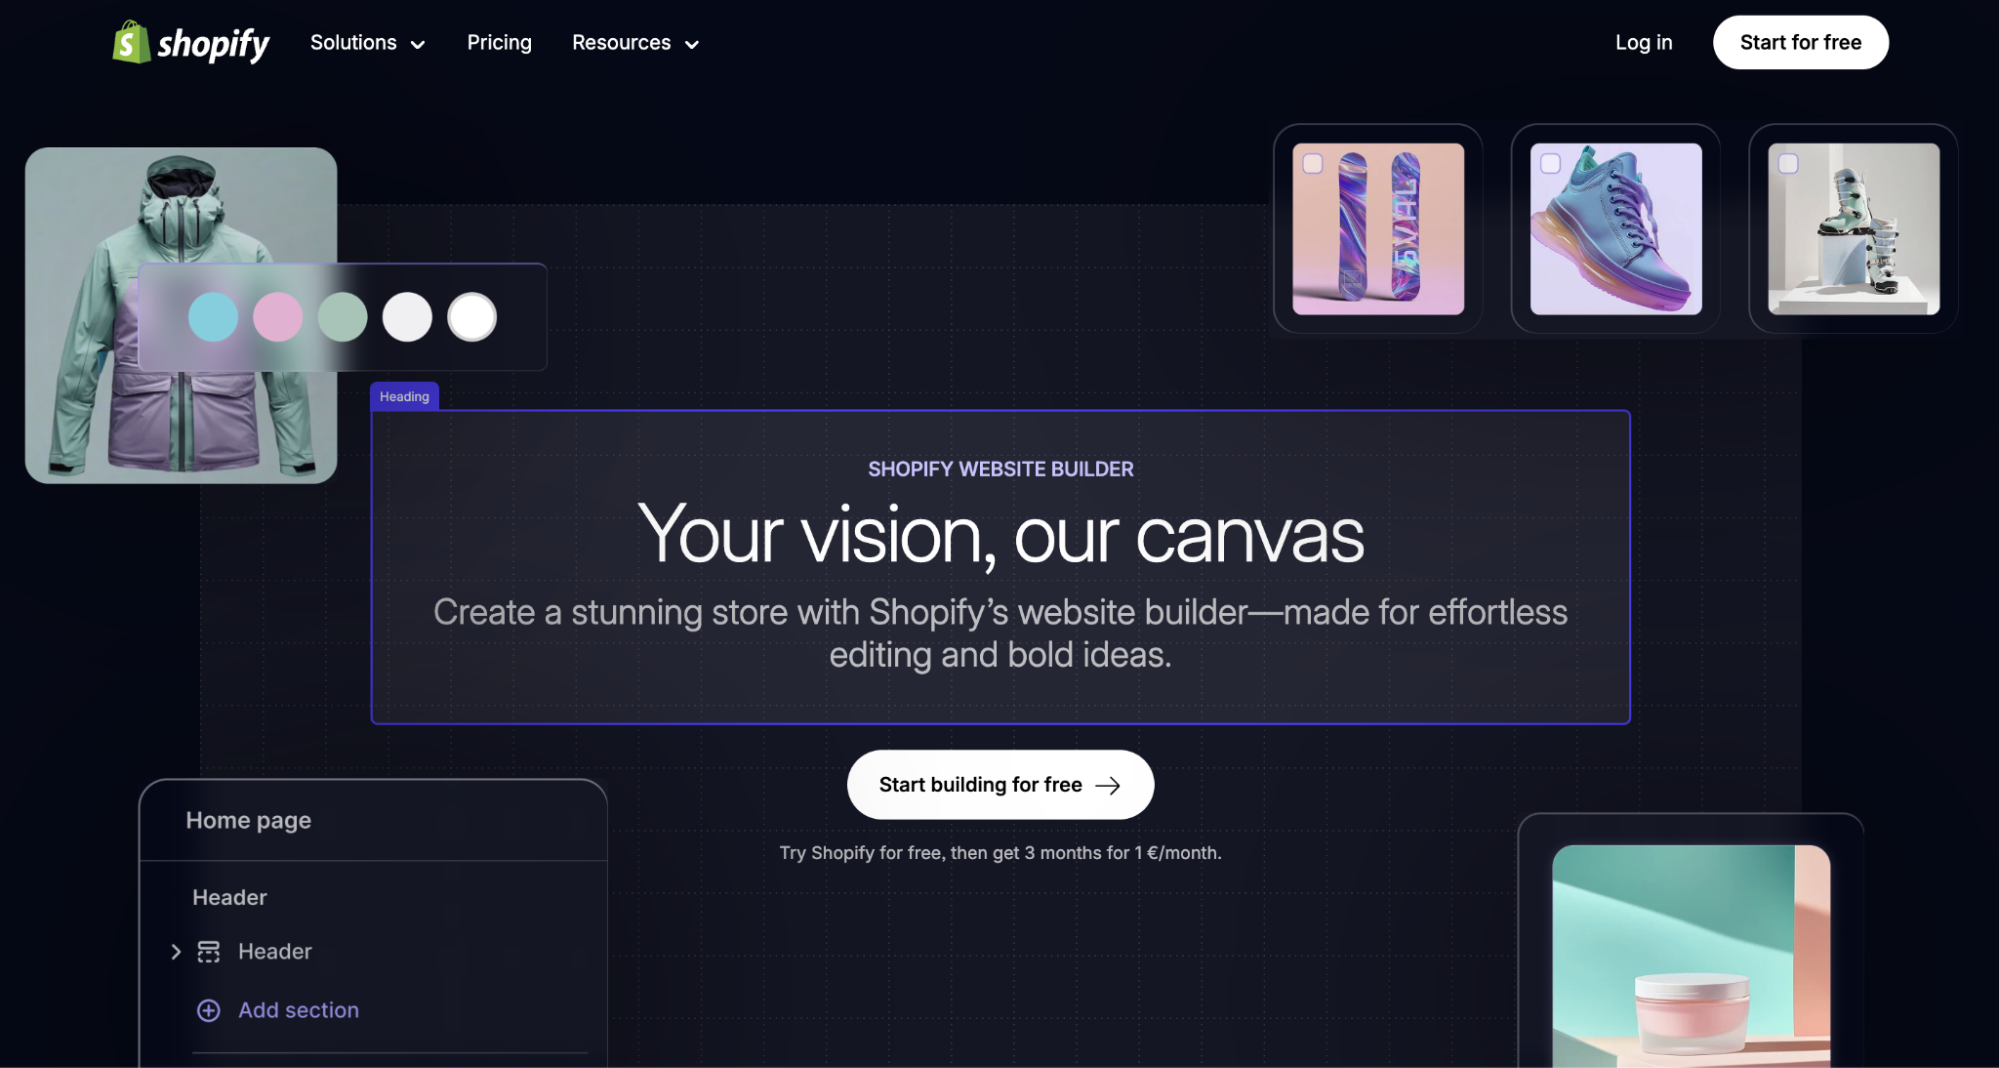Screen dimensions: 1999x1068
Task: Click the 'Home page' panel title
Action: [x=249, y=821]
